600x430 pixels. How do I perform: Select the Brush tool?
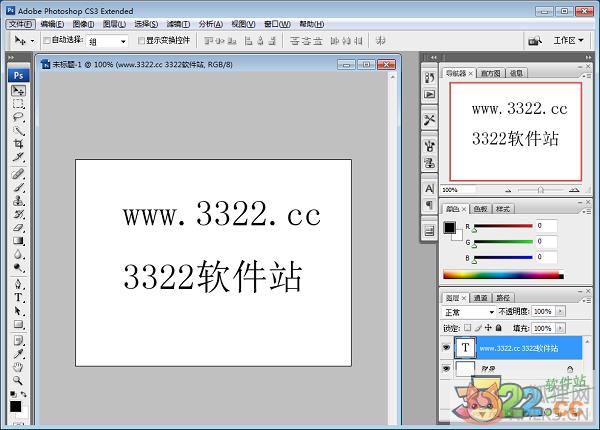pos(18,187)
